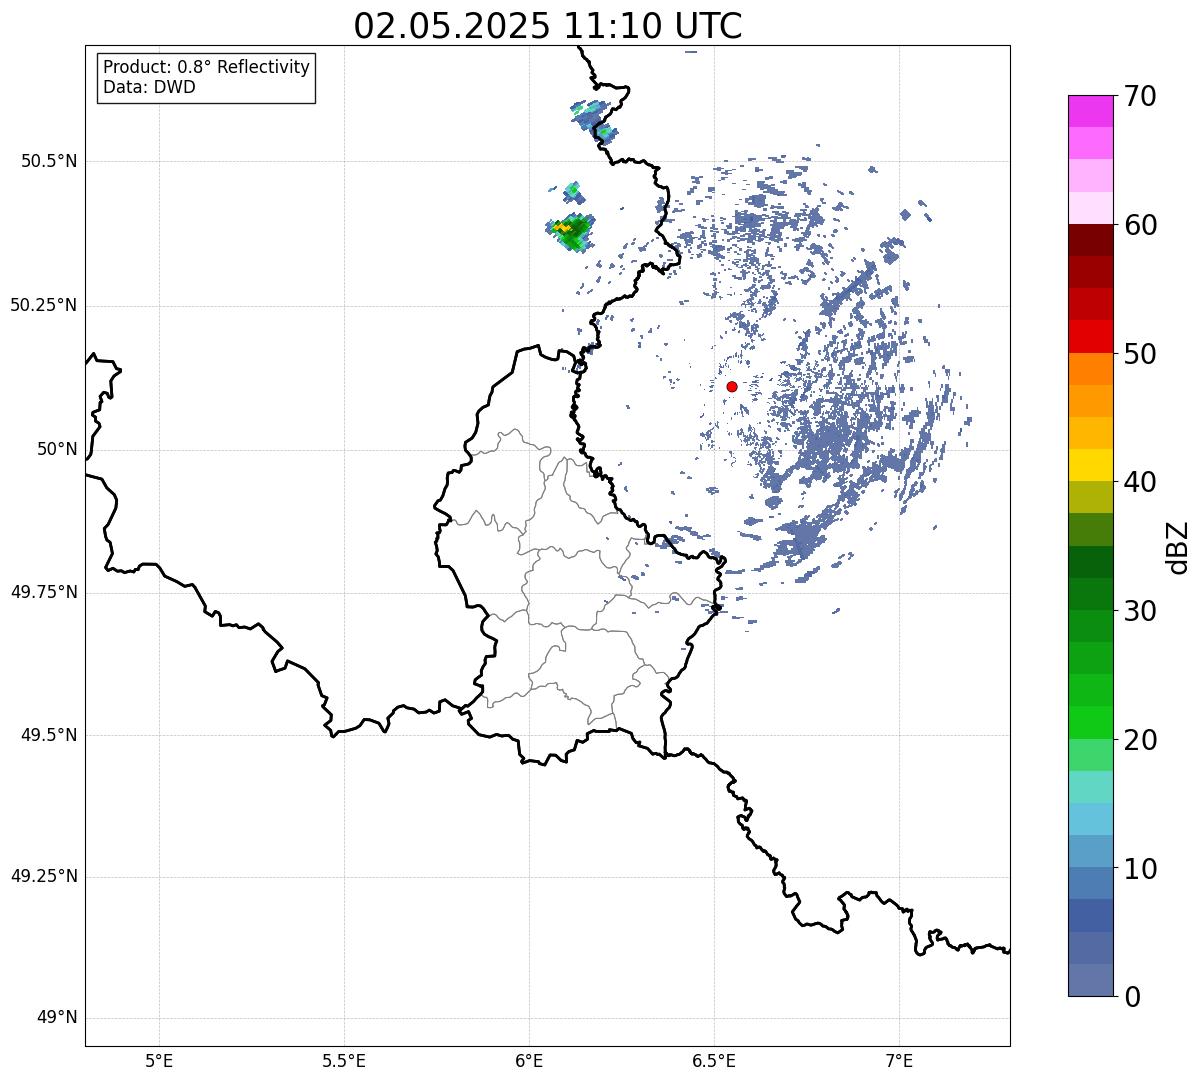Click the latitude label 50°N

(x=57, y=450)
